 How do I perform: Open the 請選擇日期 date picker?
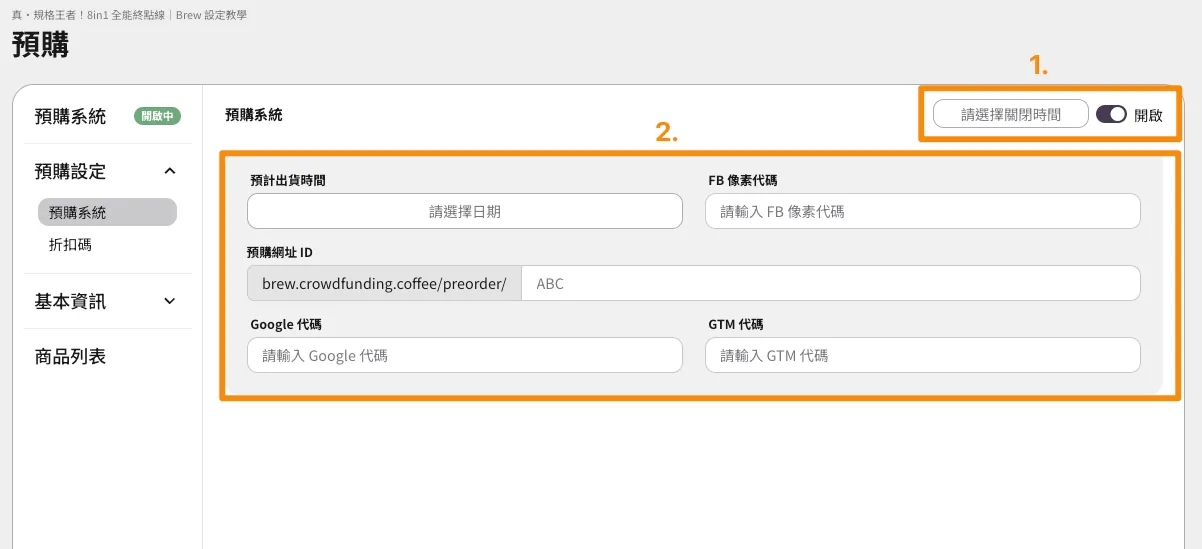click(465, 211)
